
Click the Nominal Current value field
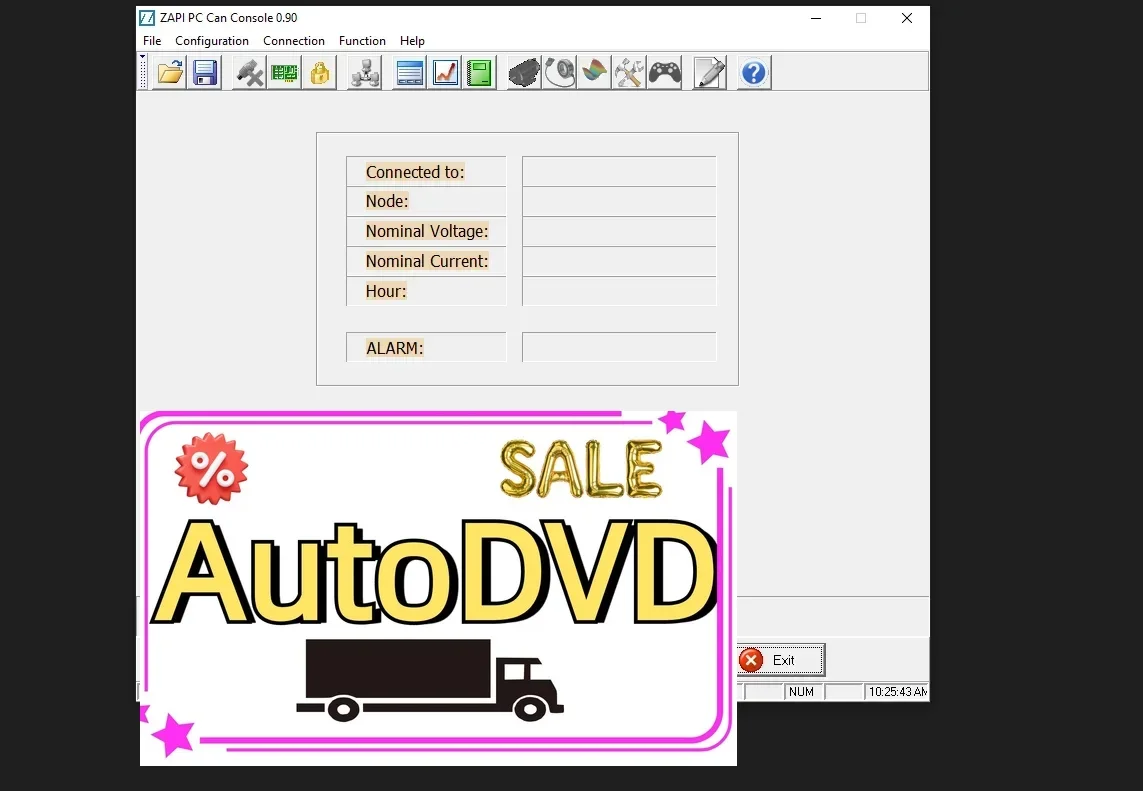click(619, 261)
